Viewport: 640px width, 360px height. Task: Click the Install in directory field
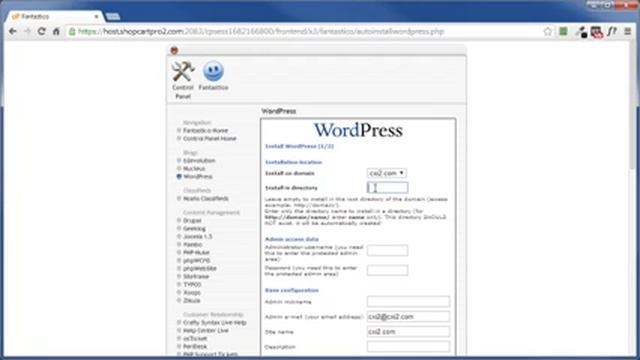tap(387, 188)
